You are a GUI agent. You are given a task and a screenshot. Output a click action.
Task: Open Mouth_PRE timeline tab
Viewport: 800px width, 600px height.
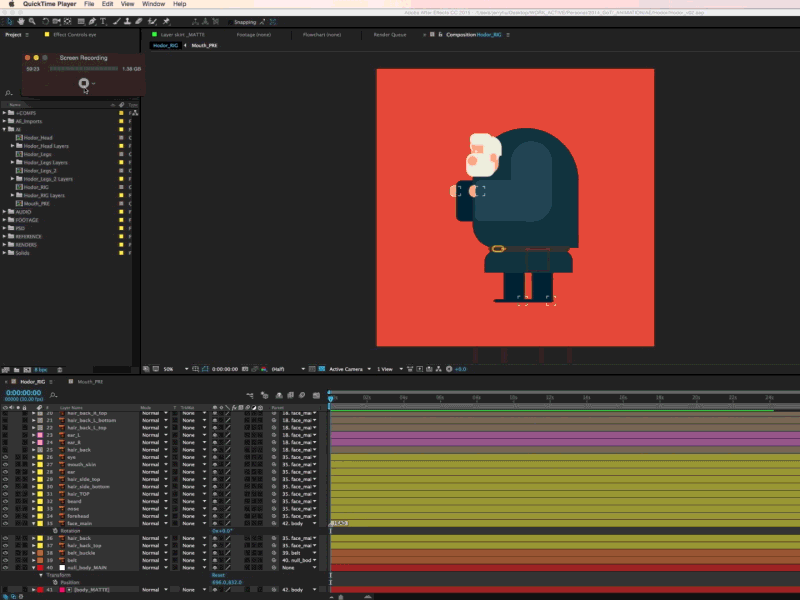90,382
